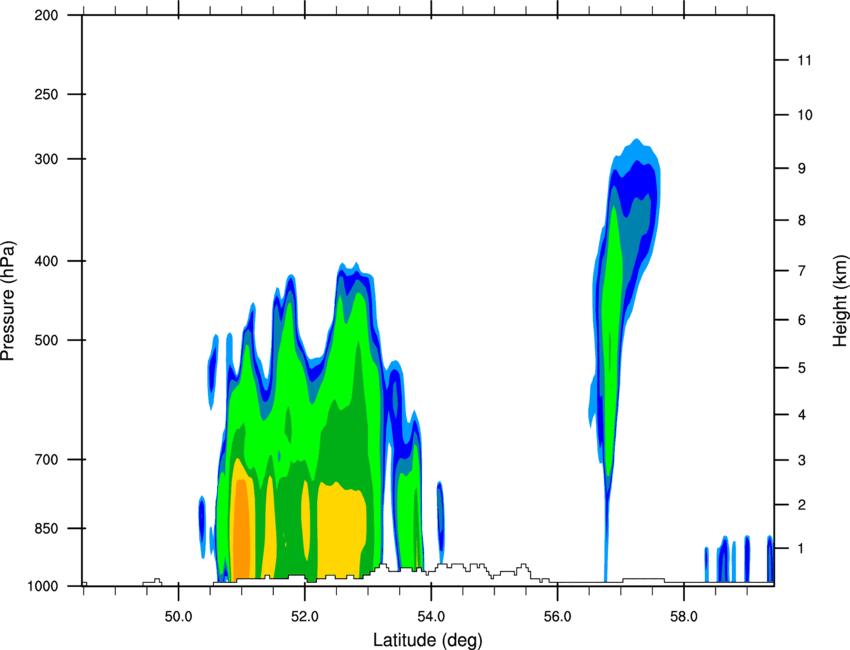Image resolution: width=850 pixels, height=650 pixels.
Task: Click the 52.0 latitude tick label
Action: [305, 617]
